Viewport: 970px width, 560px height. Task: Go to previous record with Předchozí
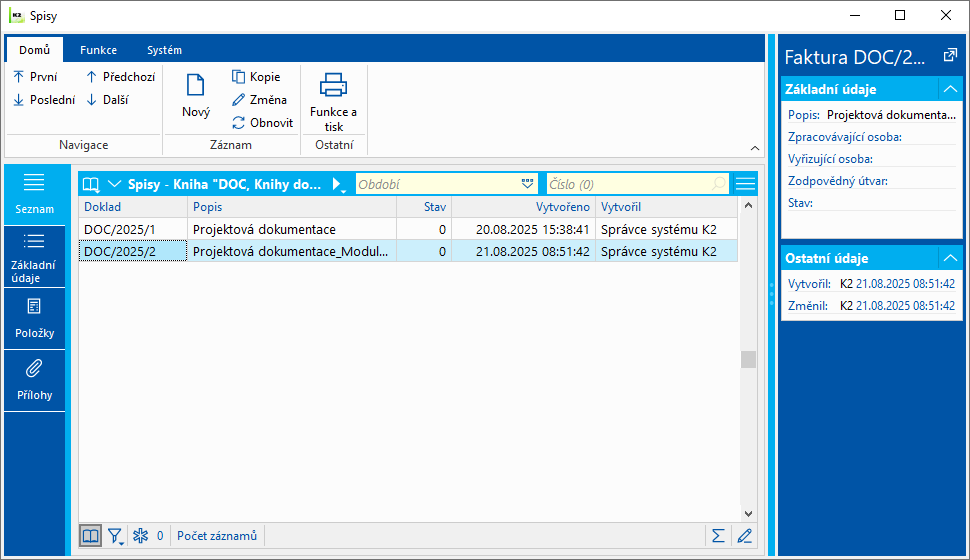(120, 77)
